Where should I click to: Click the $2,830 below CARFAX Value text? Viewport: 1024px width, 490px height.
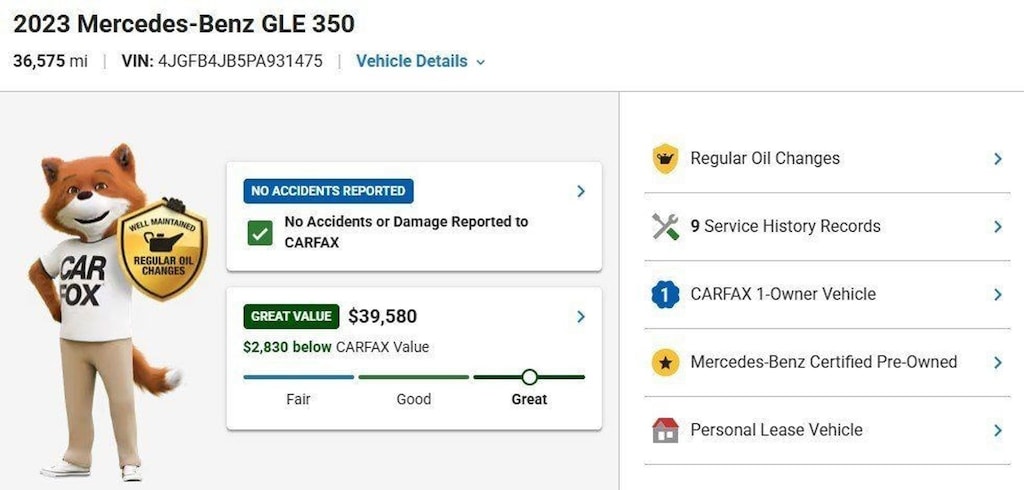tap(336, 347)
